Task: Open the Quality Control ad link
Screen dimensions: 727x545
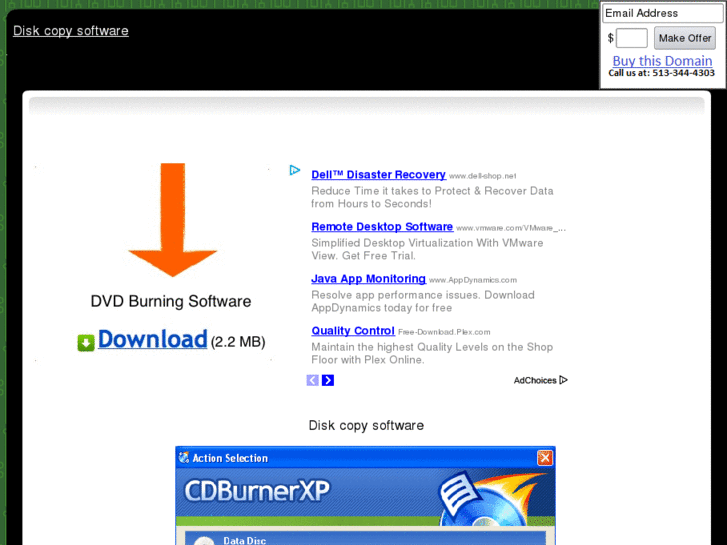Action: (353, 331)
